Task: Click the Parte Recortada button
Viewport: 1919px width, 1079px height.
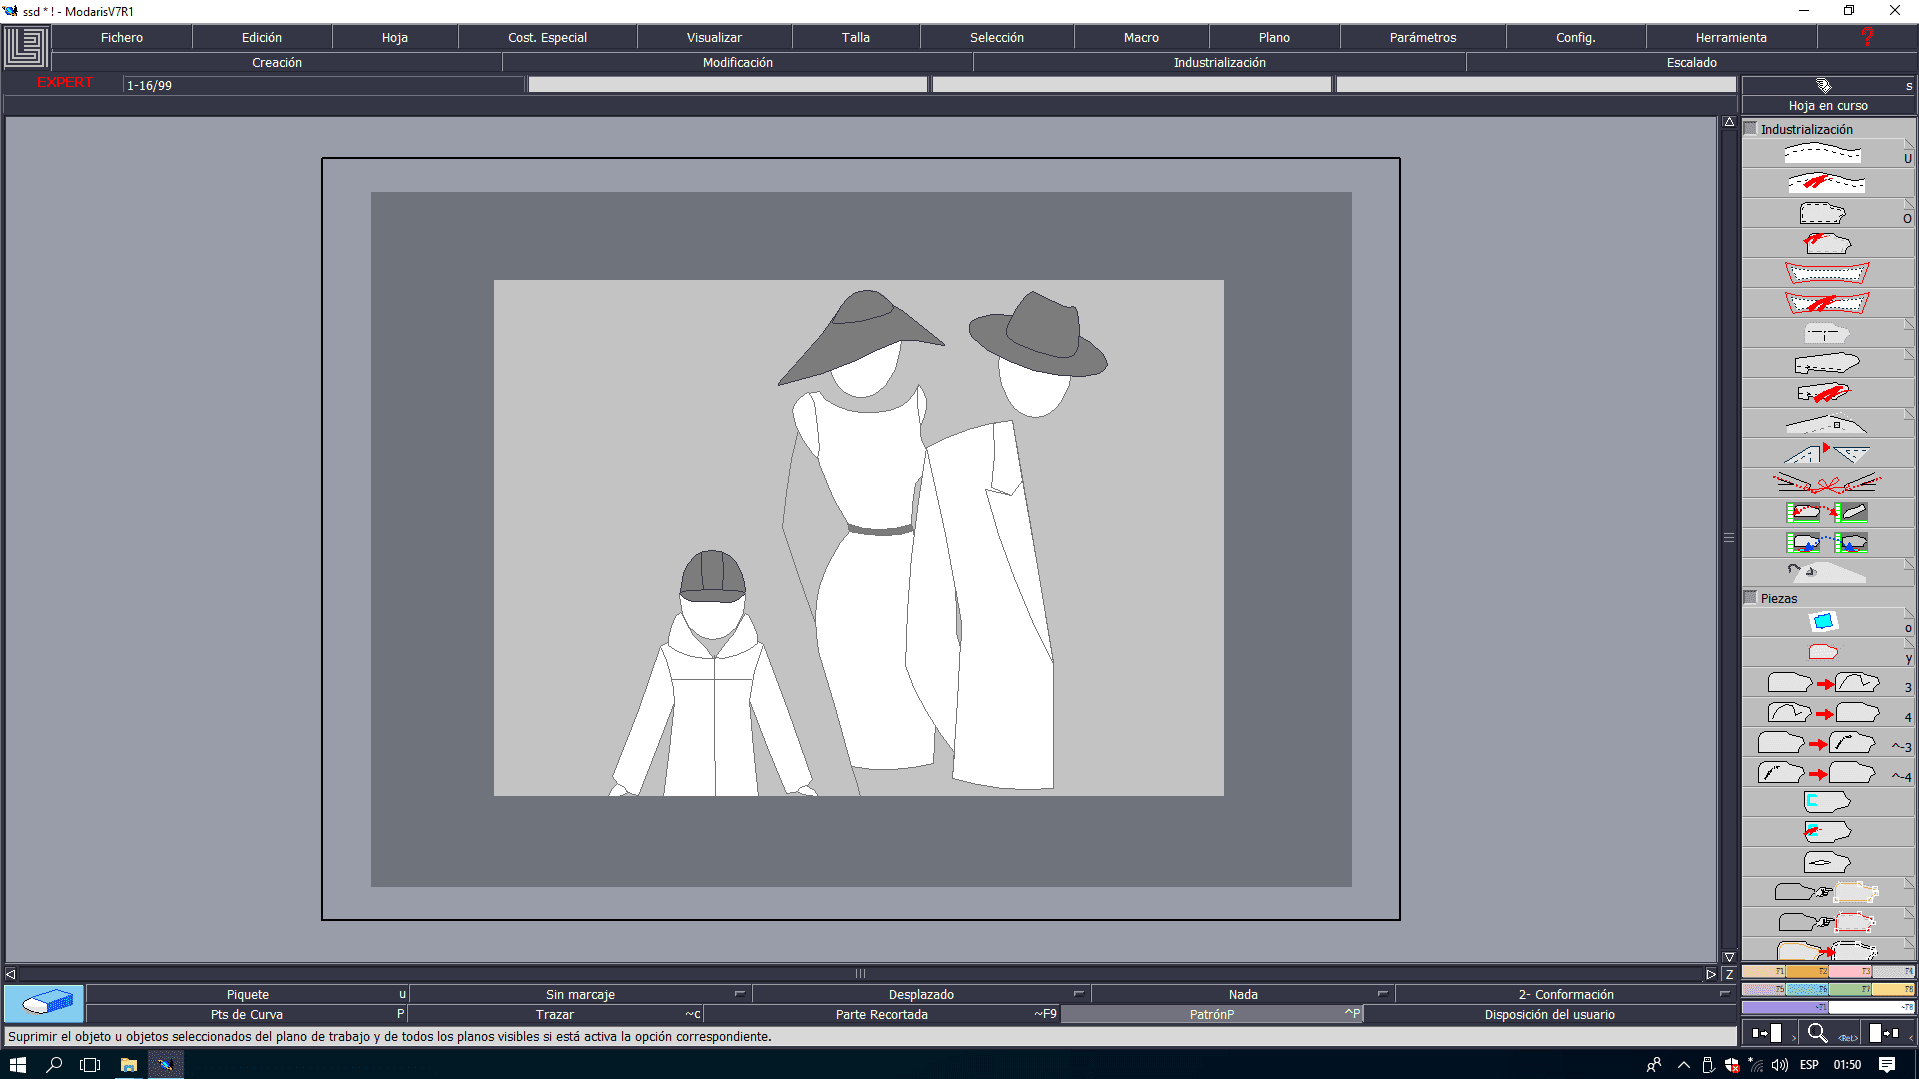Action: pyautogui.click(x=881, y=1014)
